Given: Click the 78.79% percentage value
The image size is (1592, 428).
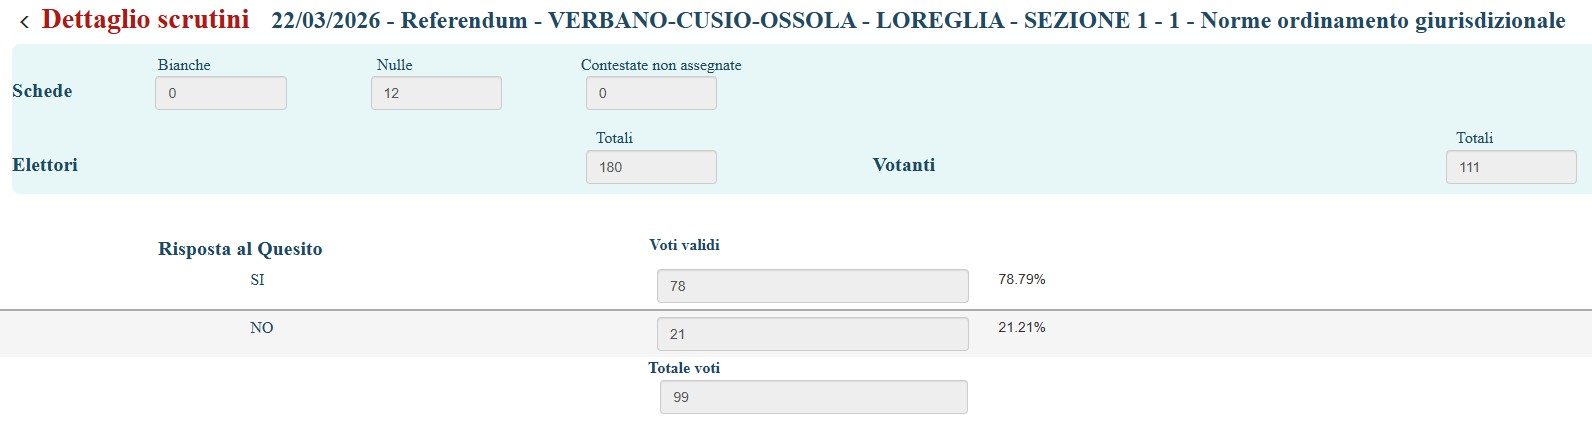Looking at the screenshot, I should [x=1021, y=280].
